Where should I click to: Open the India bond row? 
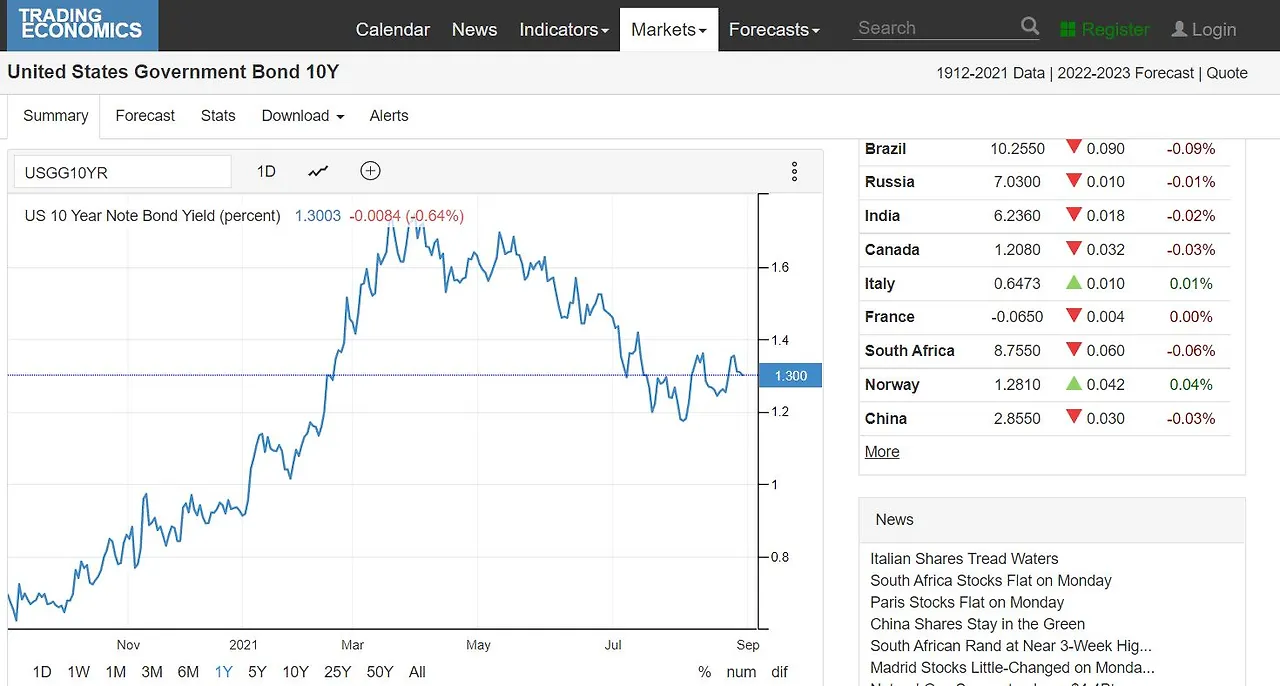coord(1046,216)
